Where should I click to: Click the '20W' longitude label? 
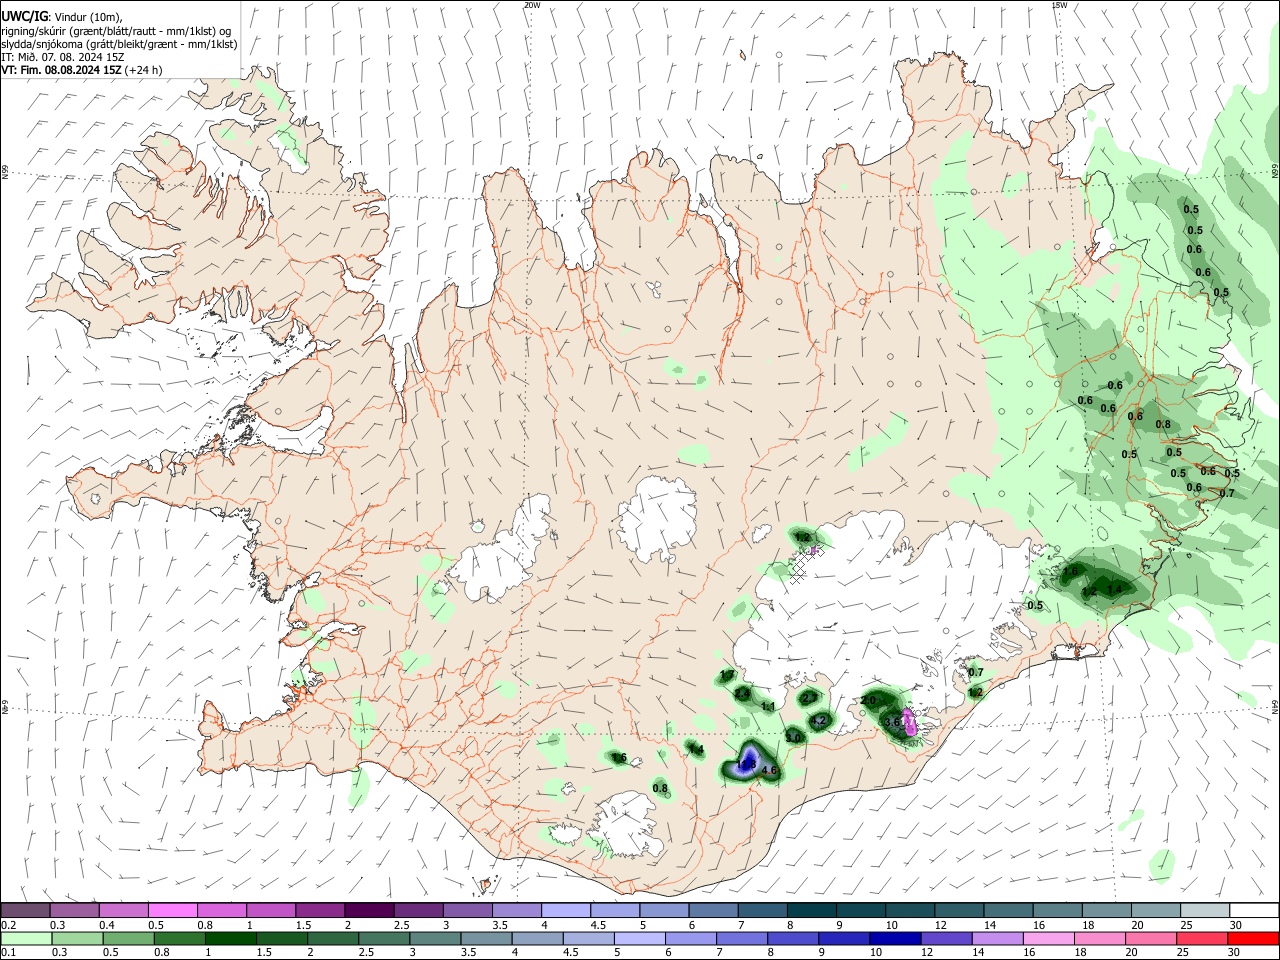pos(532,5)
